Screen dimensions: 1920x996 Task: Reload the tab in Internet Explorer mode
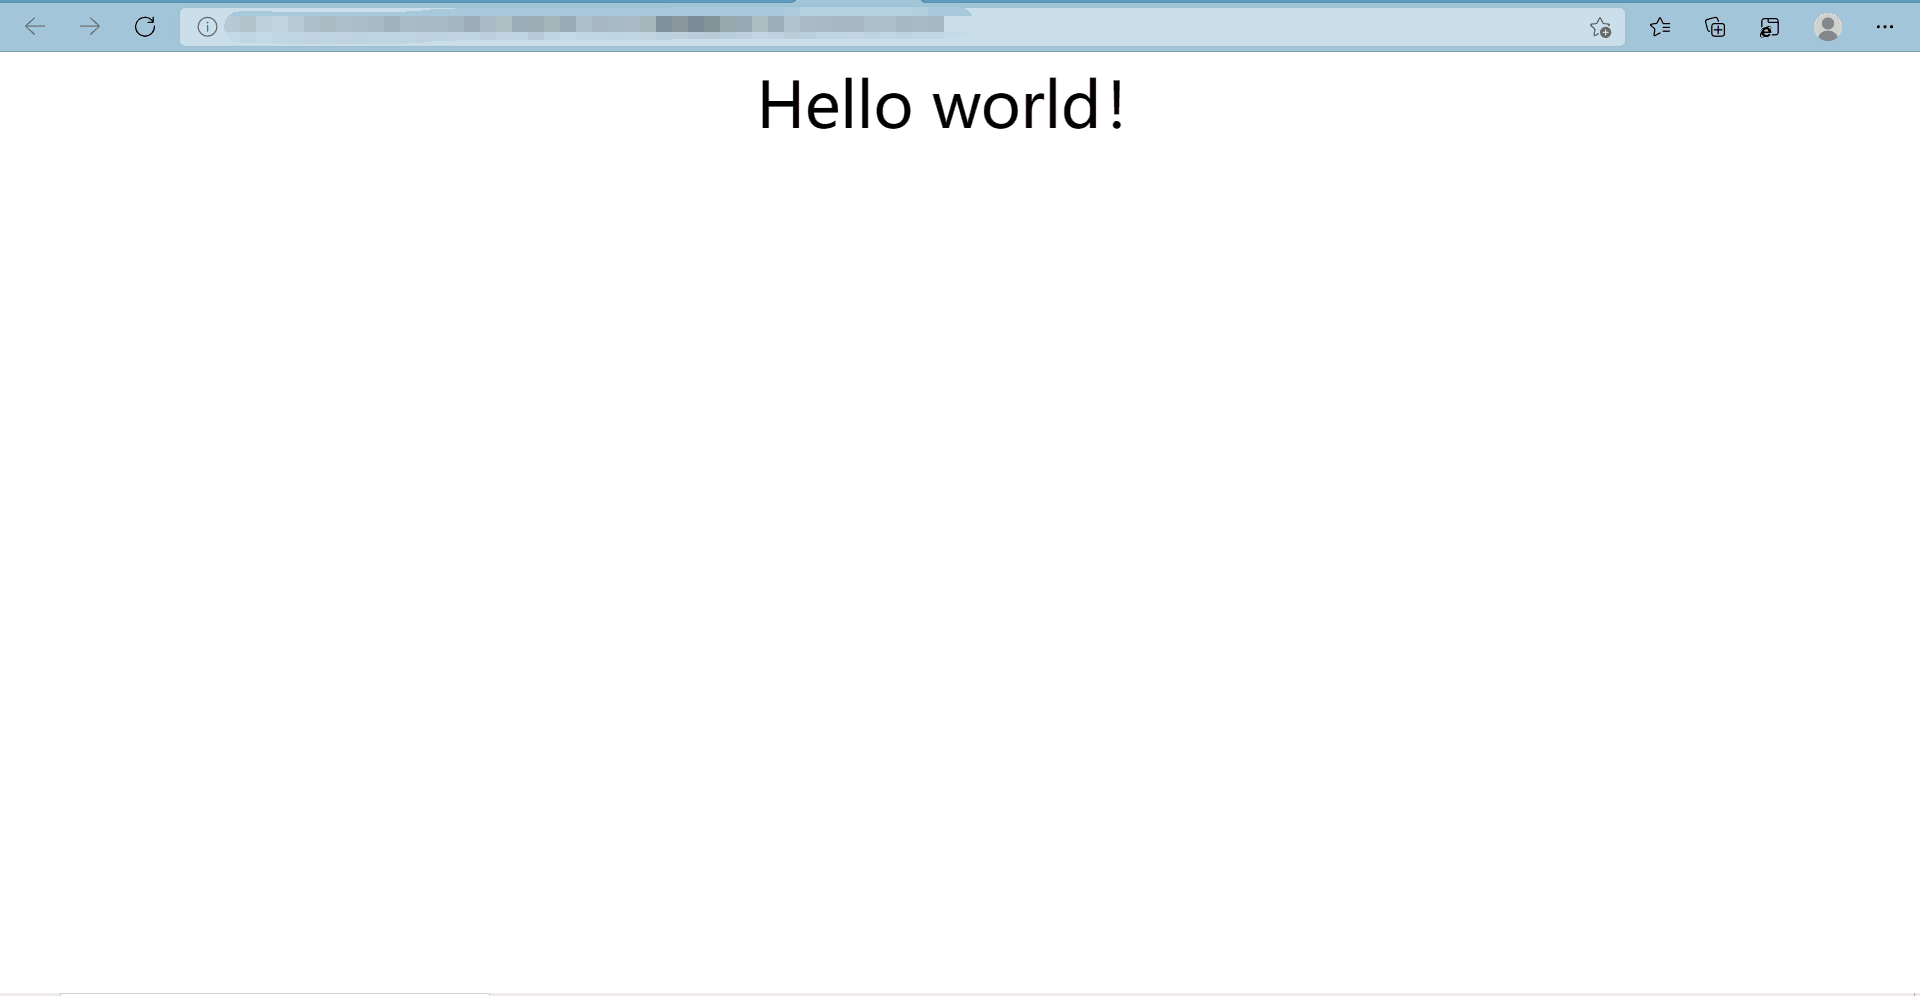(1769, 27)
